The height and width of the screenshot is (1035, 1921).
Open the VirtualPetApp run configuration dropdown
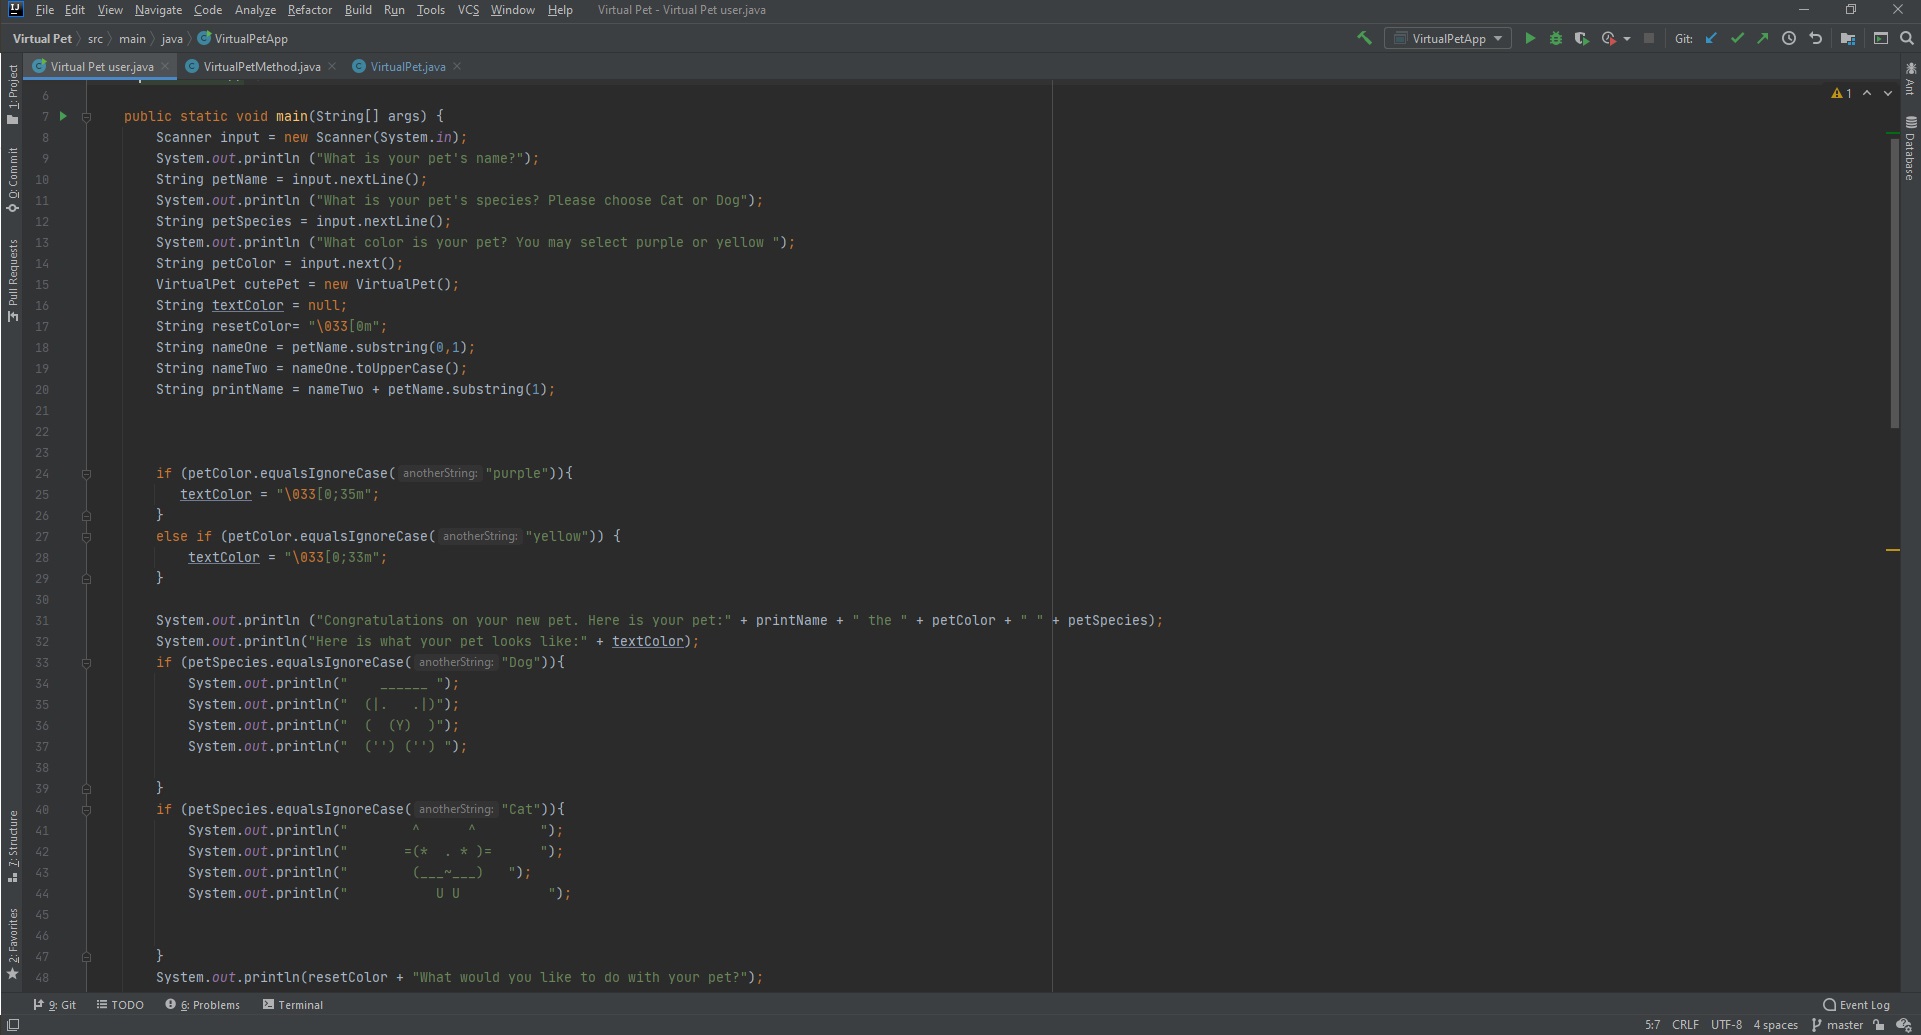(x=1447, y=38)
